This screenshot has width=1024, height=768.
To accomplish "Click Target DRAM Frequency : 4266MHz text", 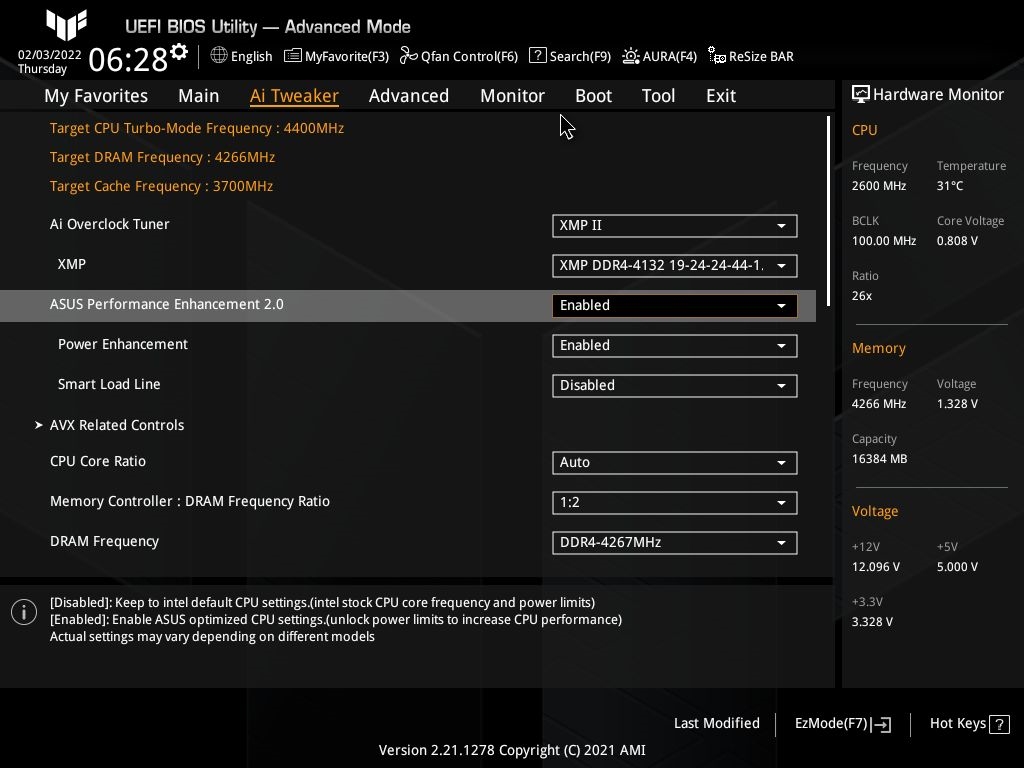I will pos(162,157).
